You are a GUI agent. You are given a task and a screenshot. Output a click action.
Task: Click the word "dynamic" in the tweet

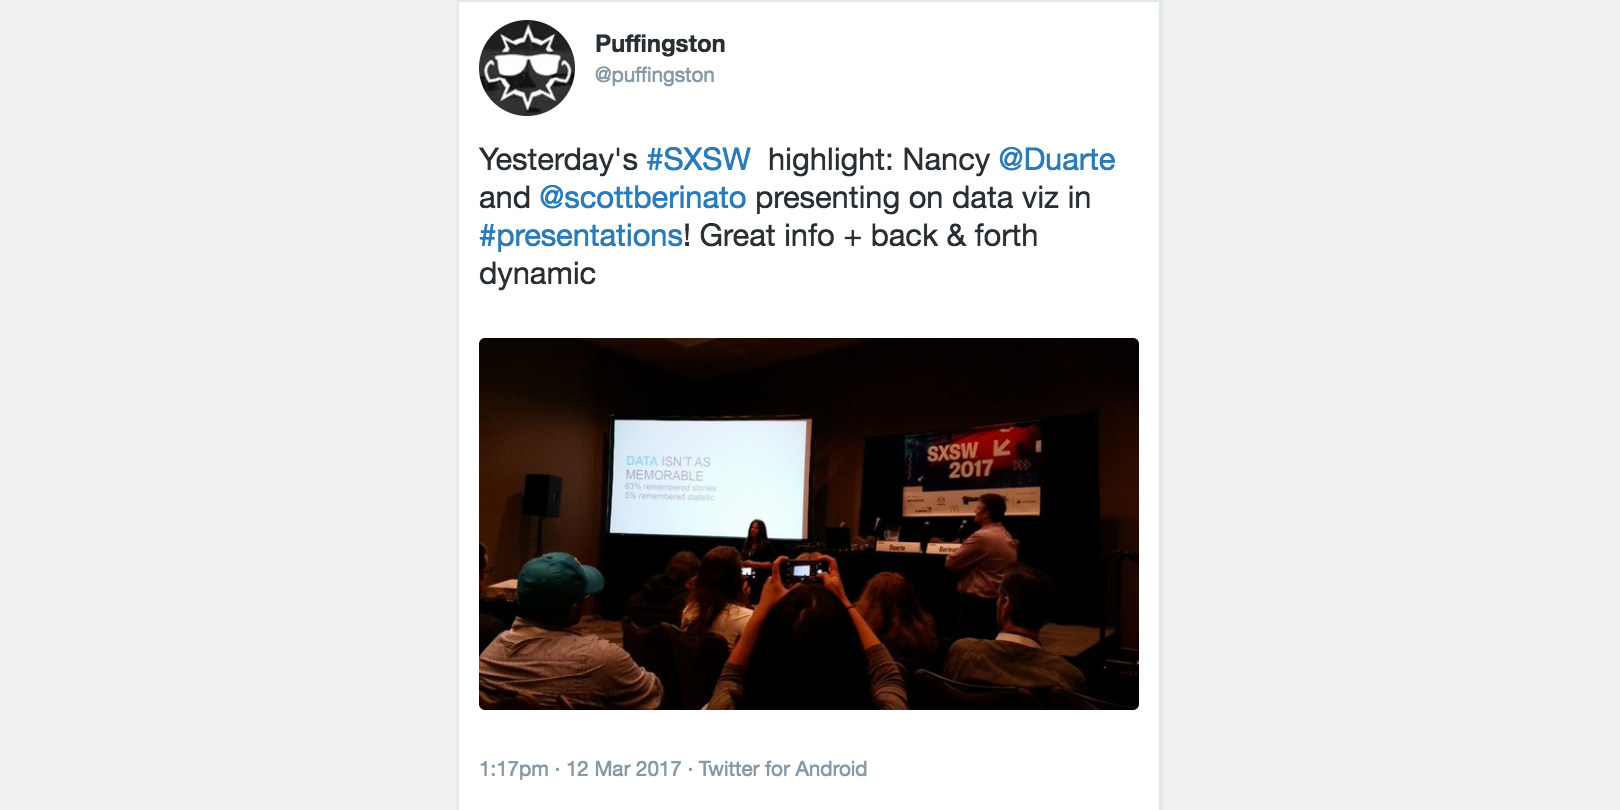click(537, 274)
